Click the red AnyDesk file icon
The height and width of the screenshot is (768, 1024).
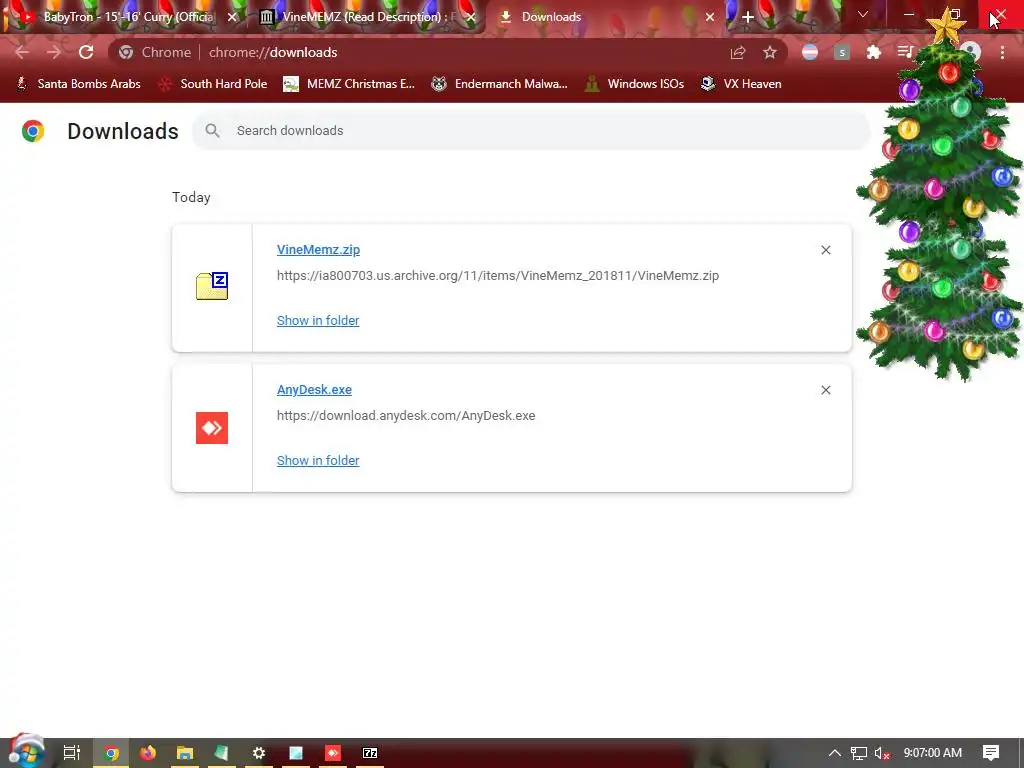tap(212, 428)
